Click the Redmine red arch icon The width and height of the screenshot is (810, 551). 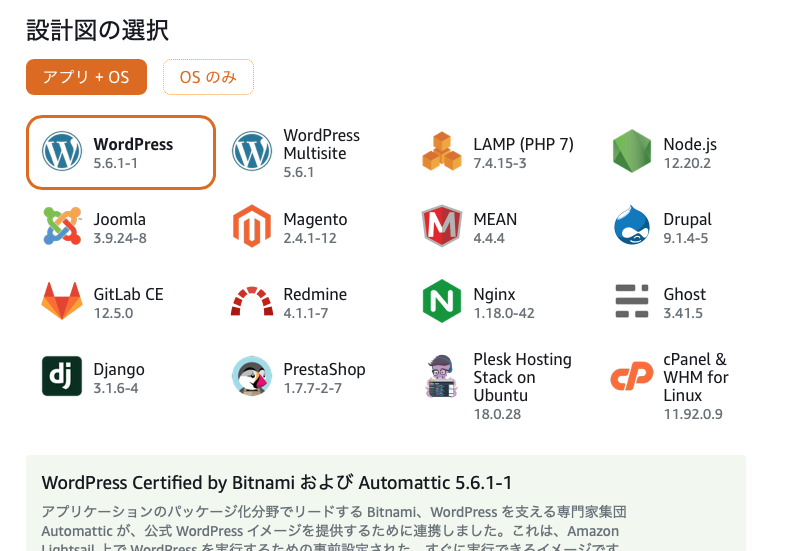pyautogui.click(x=252, y=301)
